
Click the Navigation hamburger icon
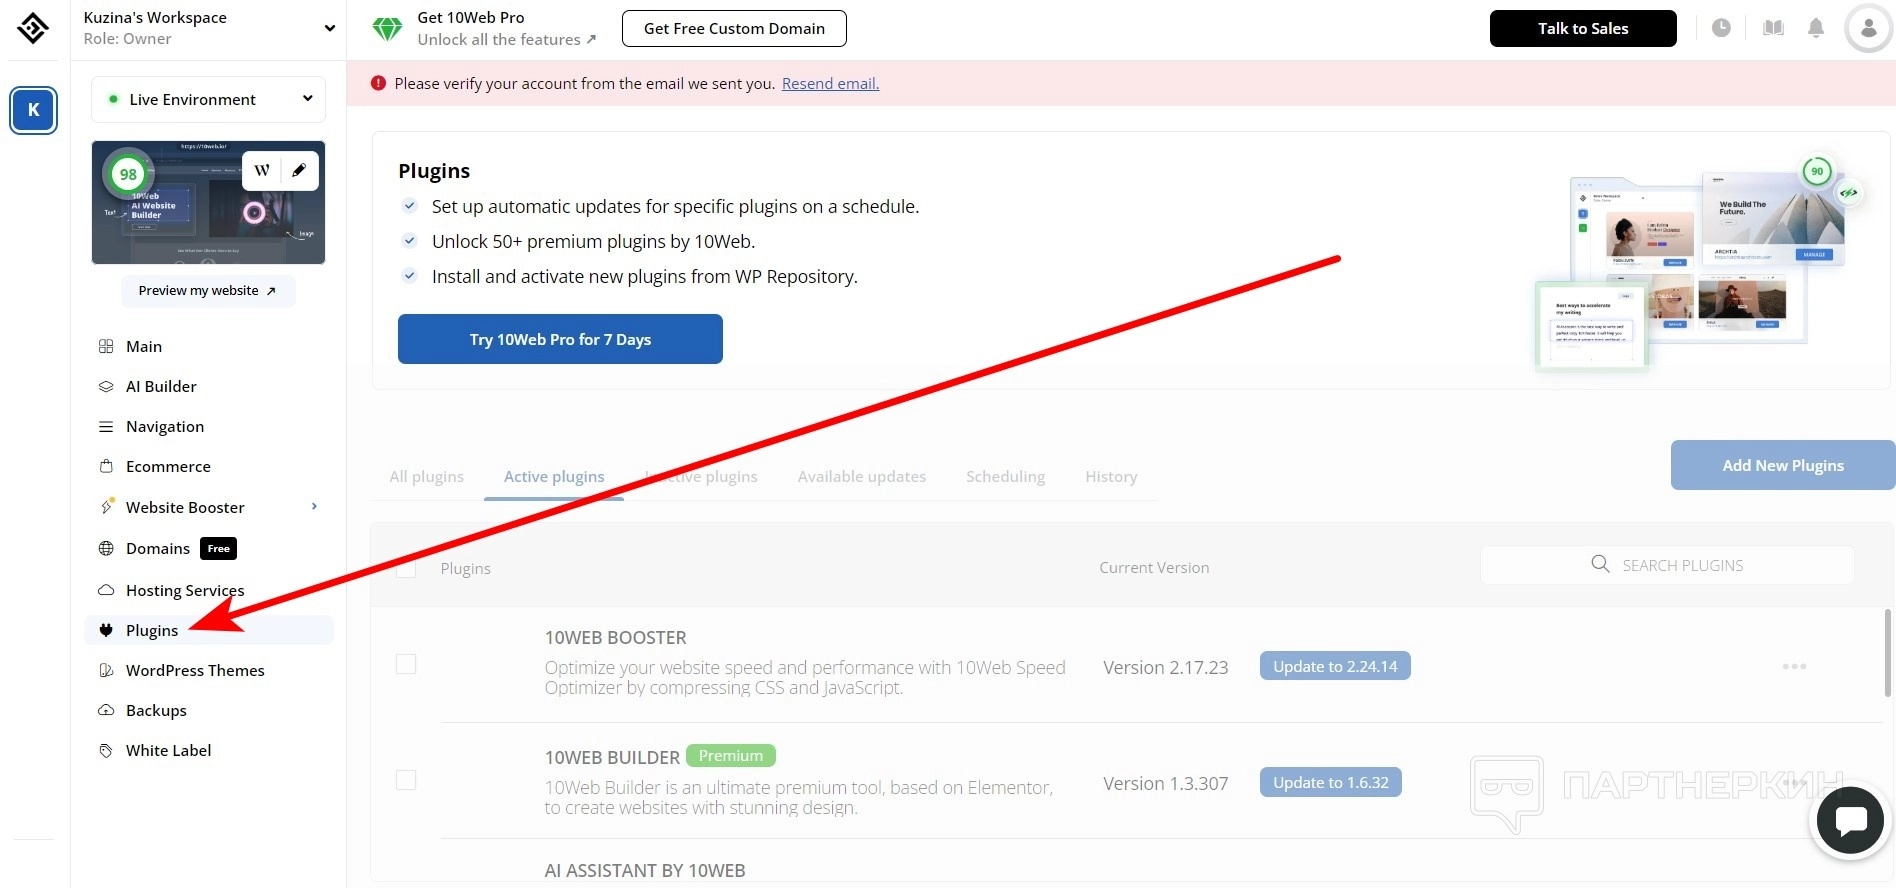click(106, 426)
